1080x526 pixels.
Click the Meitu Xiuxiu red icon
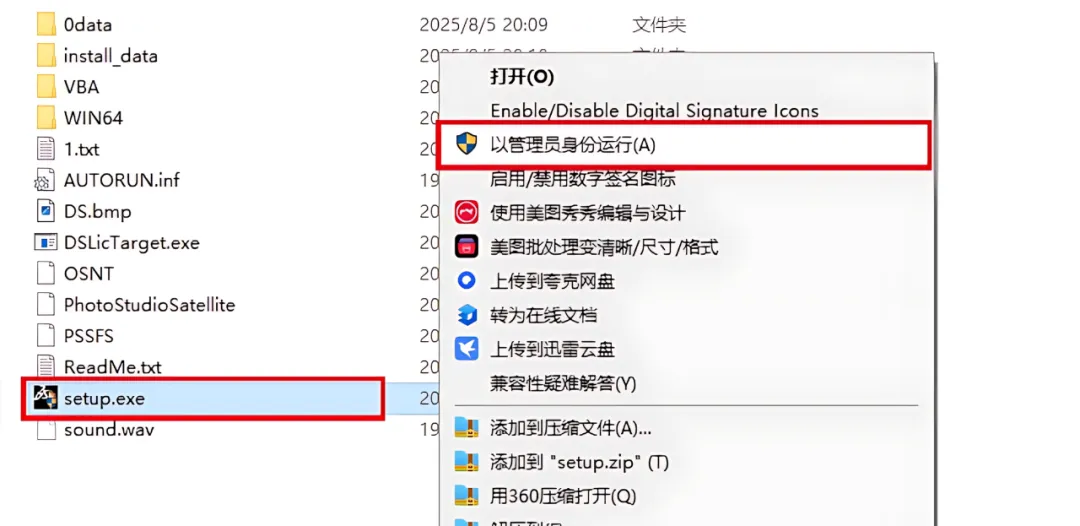(466, 212)
